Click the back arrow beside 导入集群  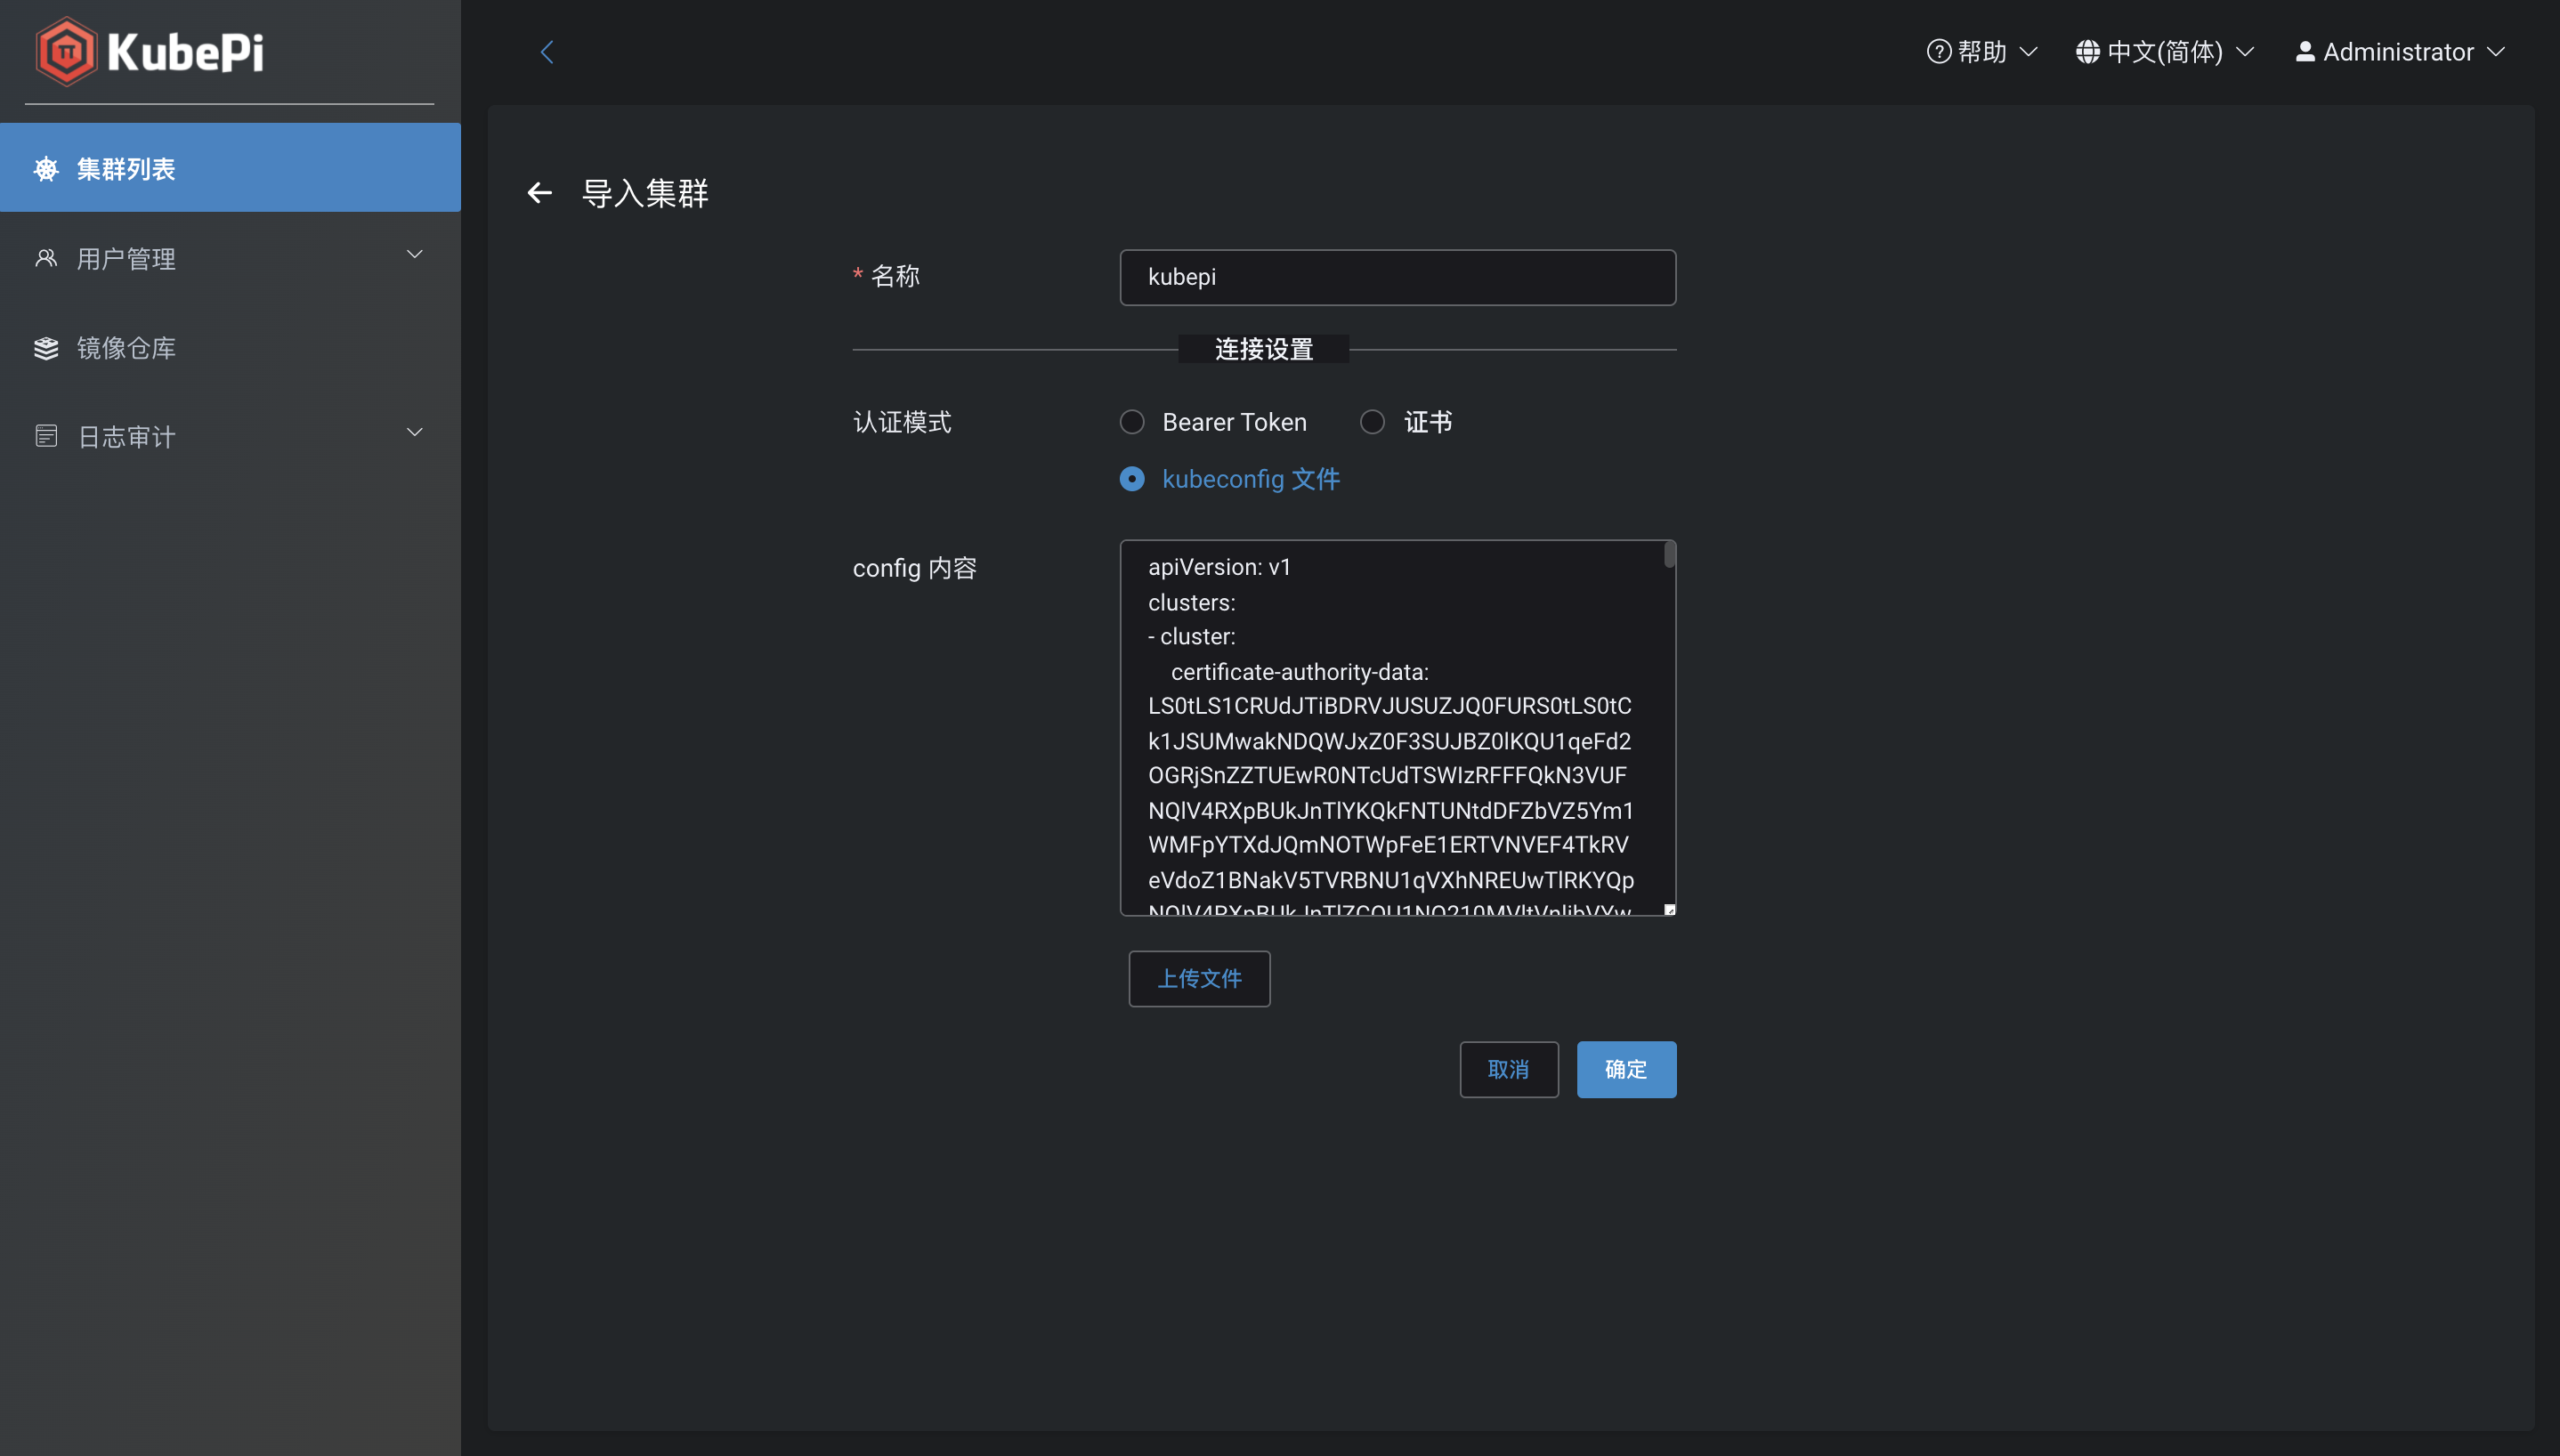540,192
